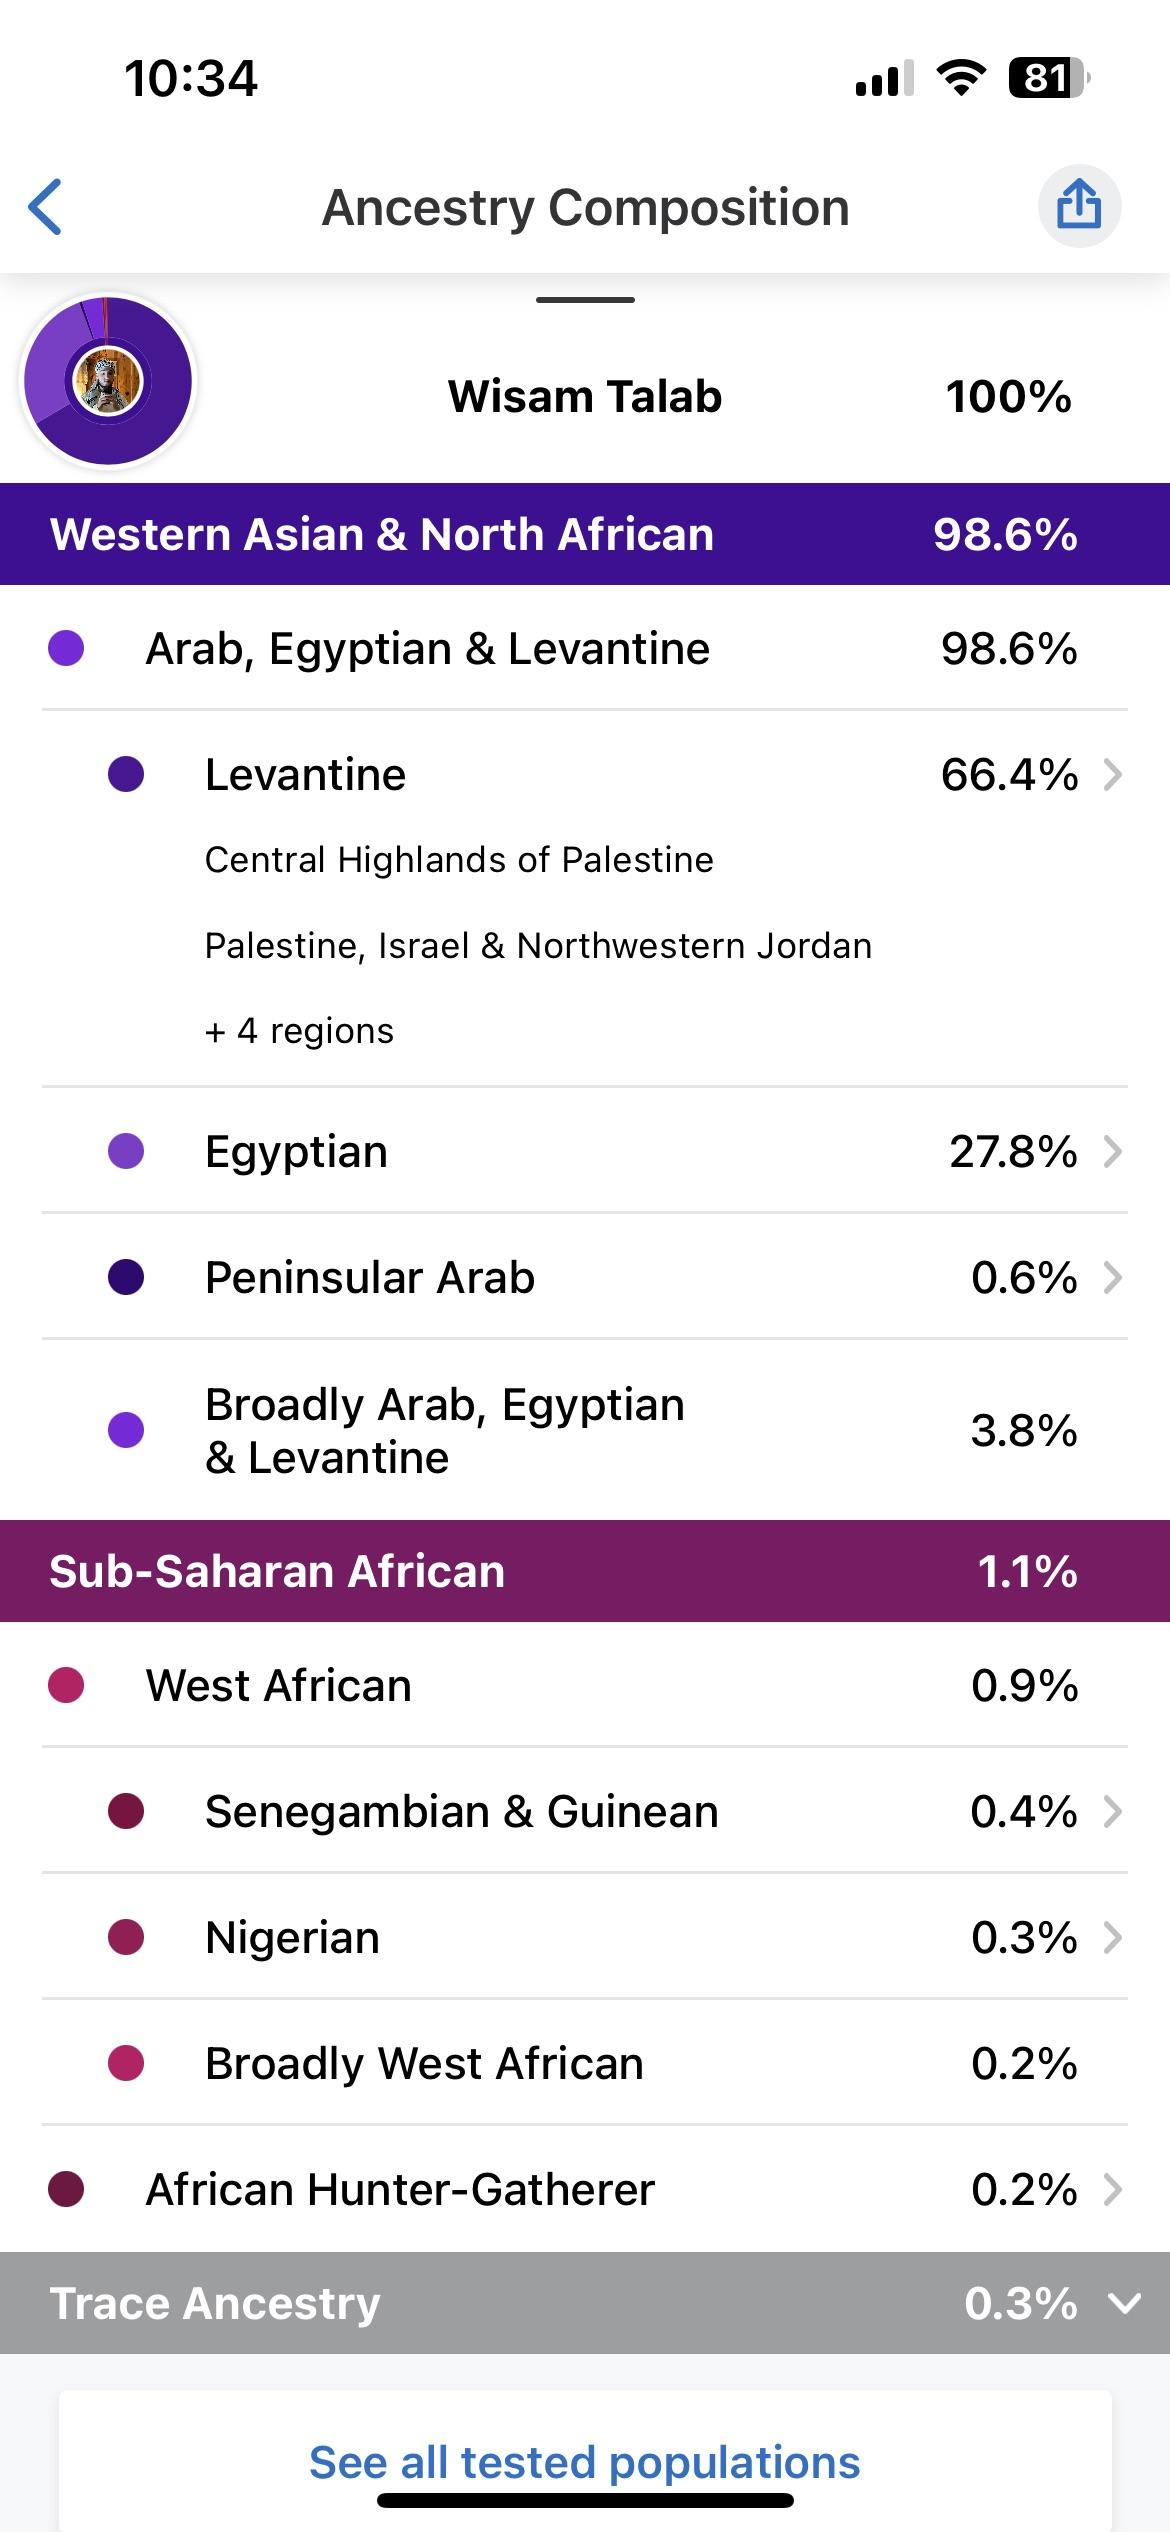Tap the drag handle bar above the name
Screen dimensions: 1170x2532
coord(585,300)
